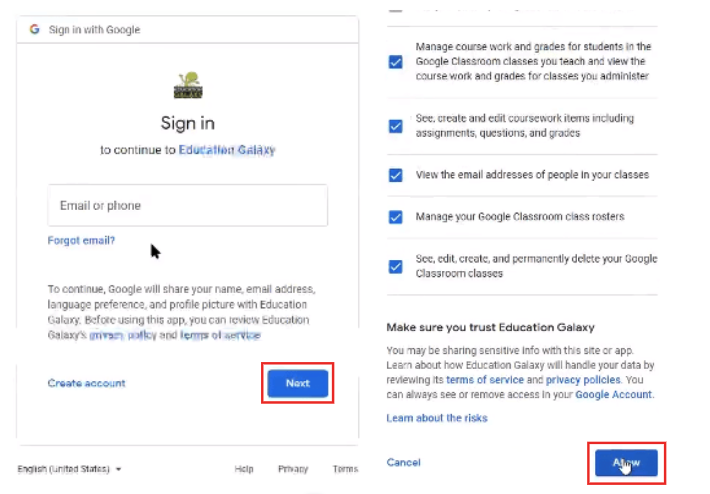Uncheck the manage course work and grades permission
Screen dimensions: 710x494
coord(395,62)
